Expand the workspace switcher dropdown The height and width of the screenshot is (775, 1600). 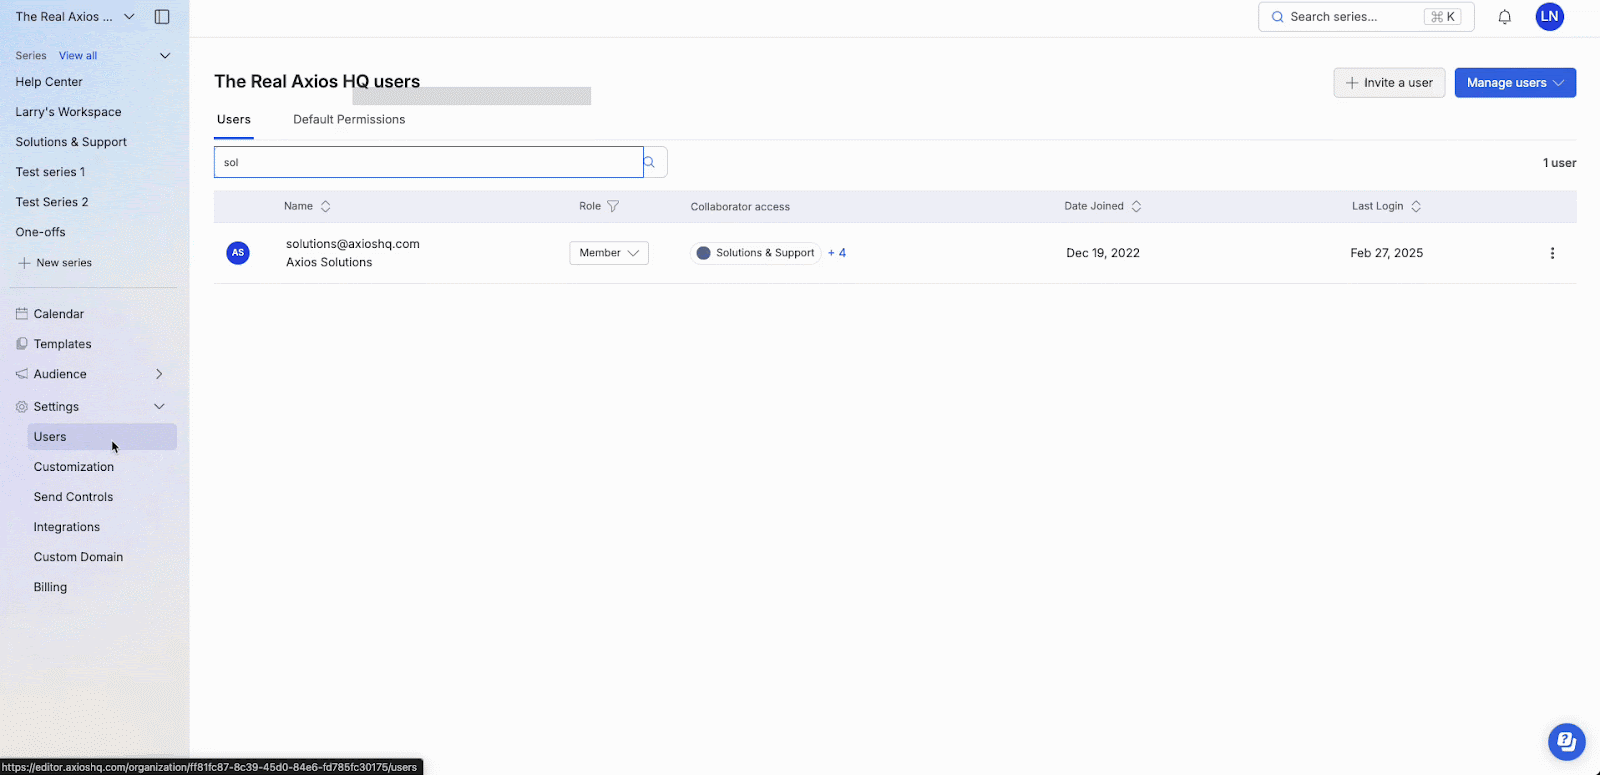pyautogui.click(x=129, y=17)
